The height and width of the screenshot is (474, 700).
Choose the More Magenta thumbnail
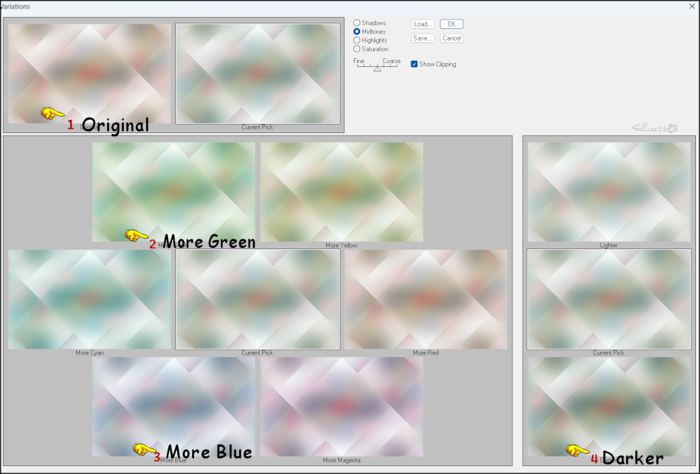[341, 406]
